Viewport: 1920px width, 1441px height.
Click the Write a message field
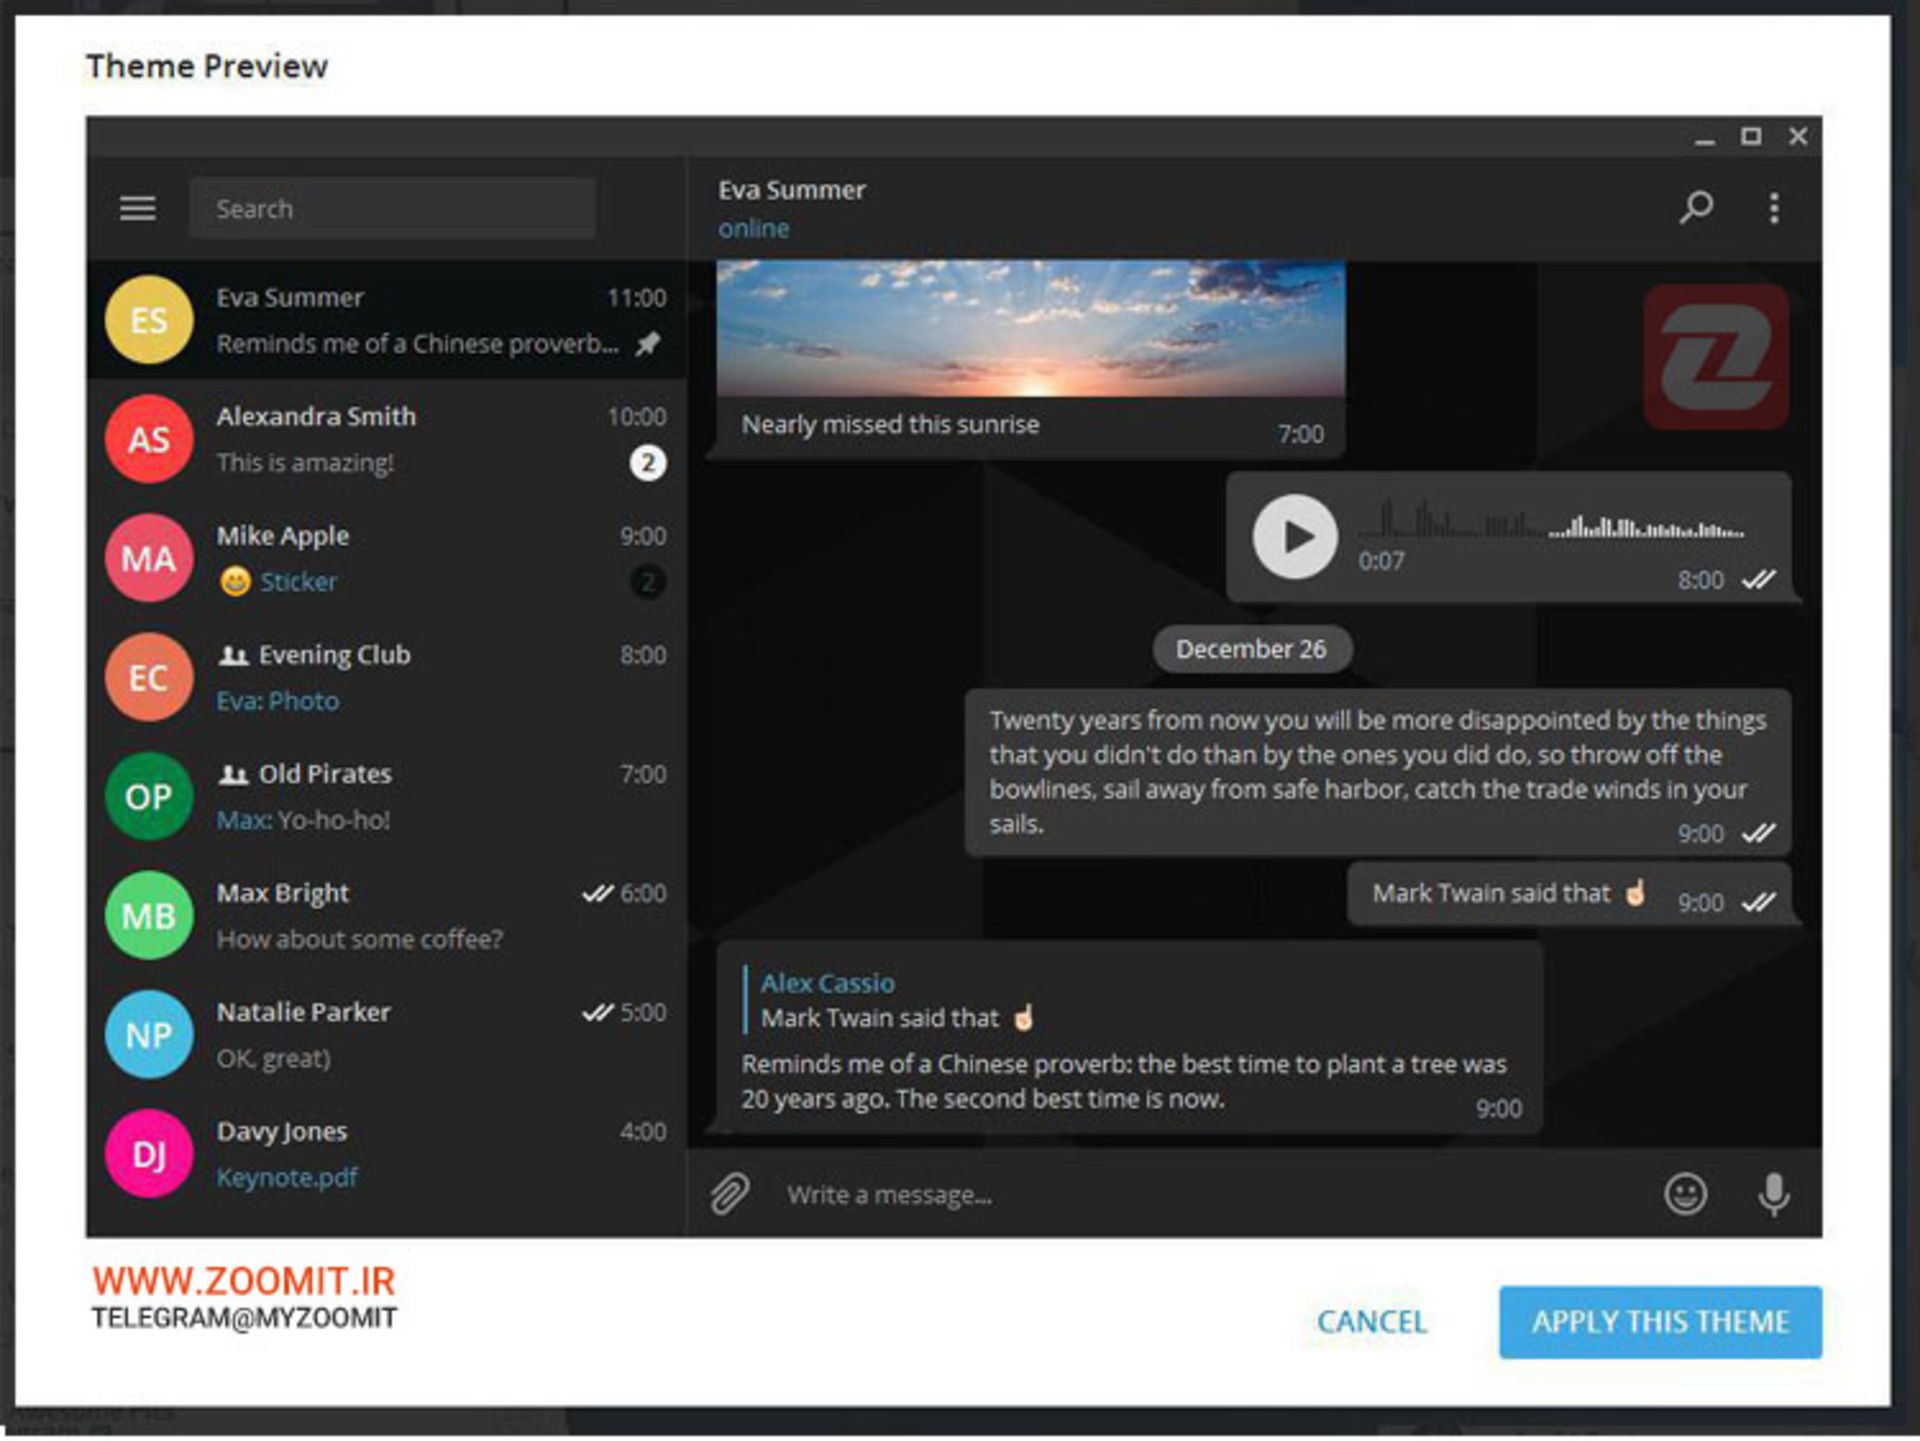tap(1200, 1194)
